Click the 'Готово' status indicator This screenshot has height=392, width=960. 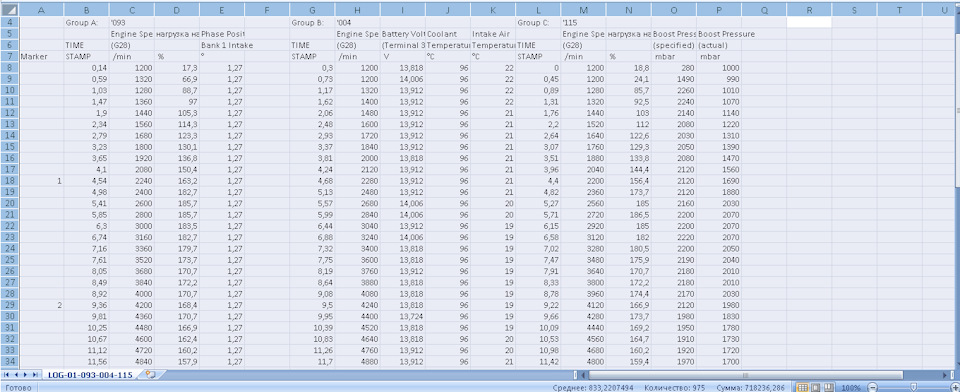pos(18,388)
